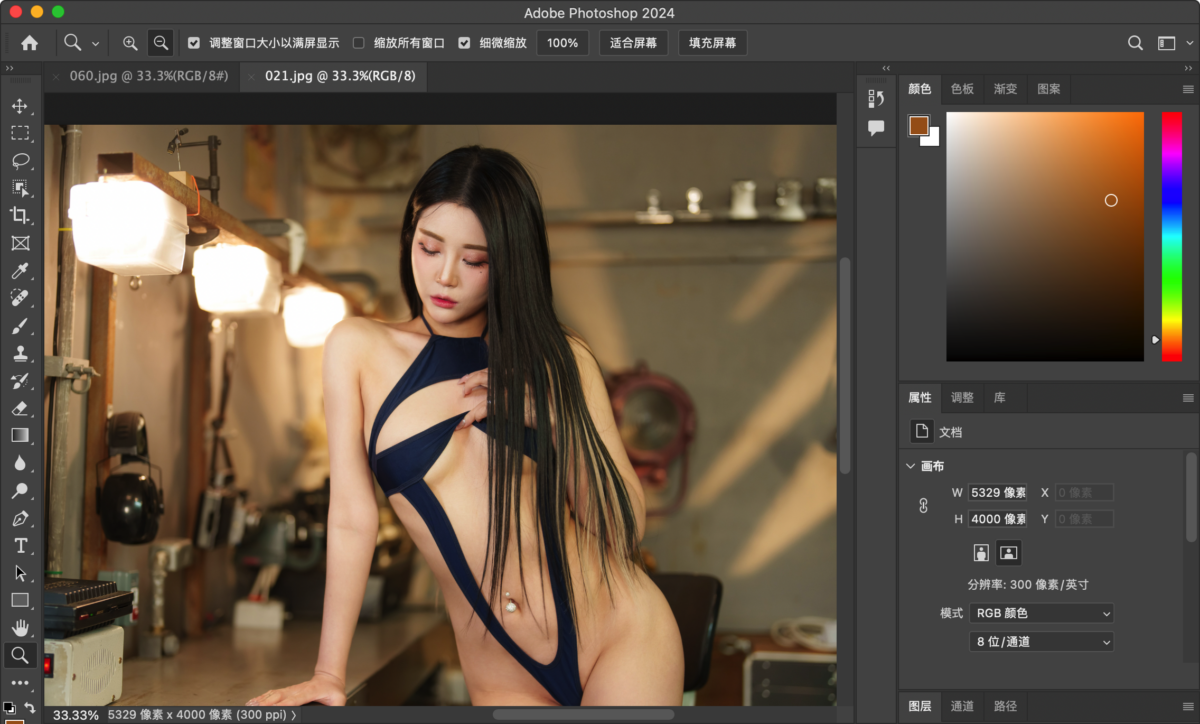
Task: Select the Brush tool
Action: point(20,326)
